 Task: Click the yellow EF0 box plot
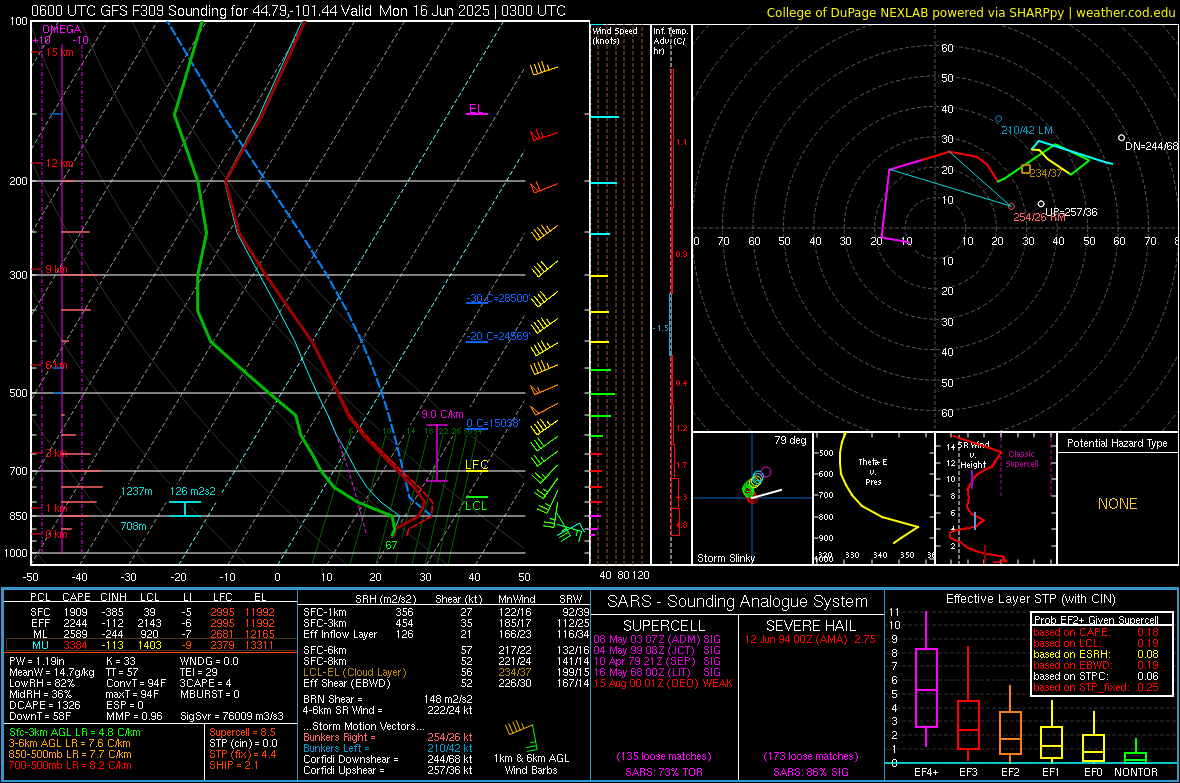(x=1093, y=739)
